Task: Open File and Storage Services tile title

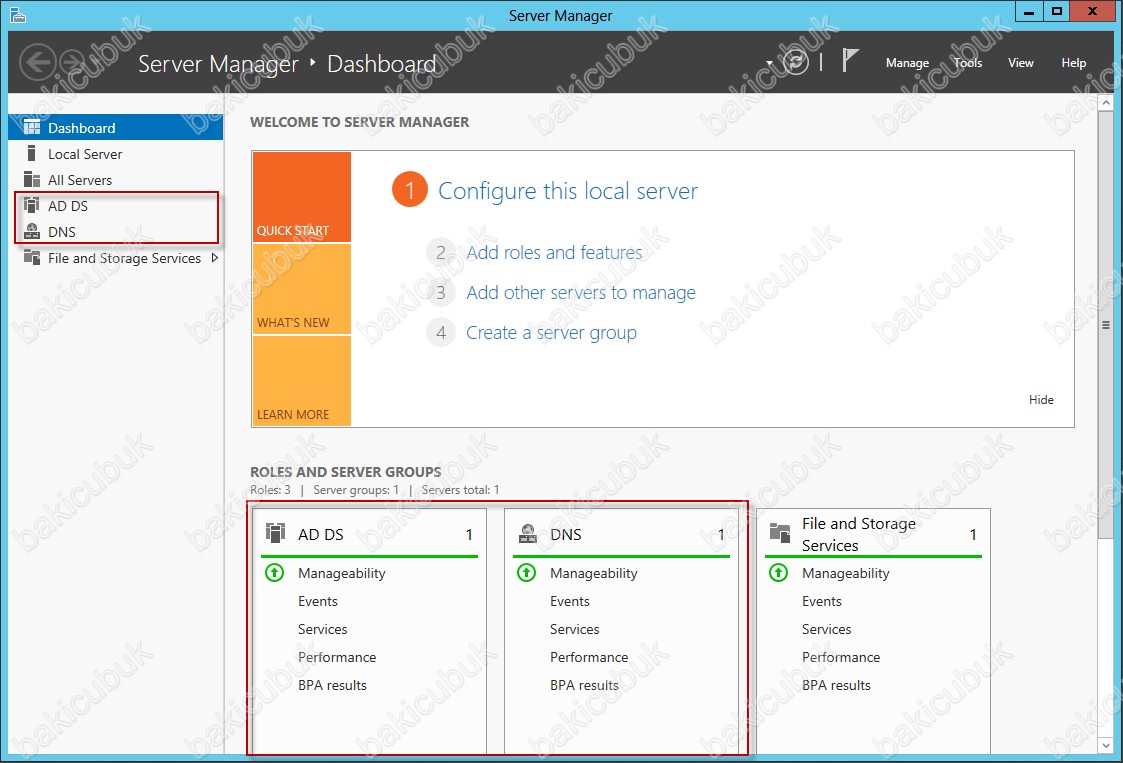Action: click(859, 534)
